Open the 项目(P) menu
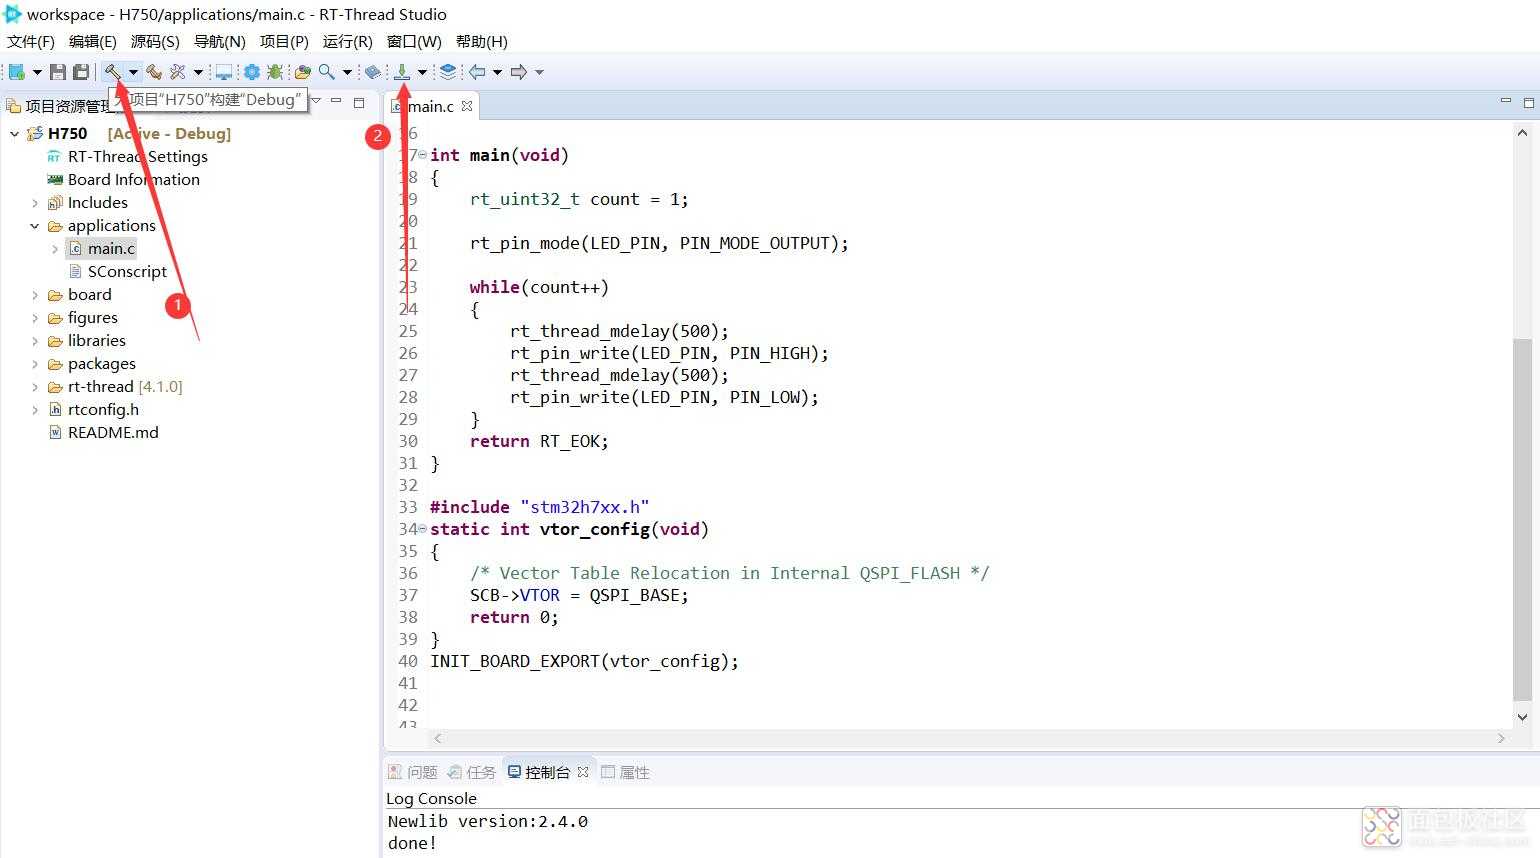Viewport: 1540px width, 858px height. [x=284, y=41]
